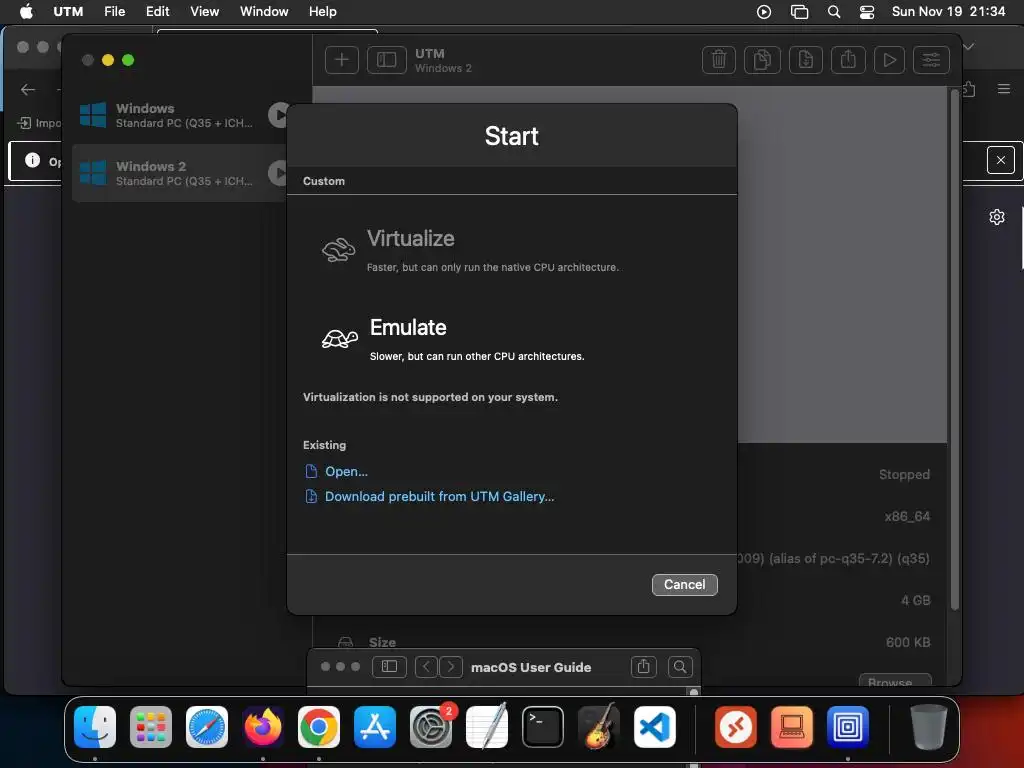This screenshot has height=768, width=1024.
Task: Open Google Chrome from the Dock
Action: click(x=319, y=727)
